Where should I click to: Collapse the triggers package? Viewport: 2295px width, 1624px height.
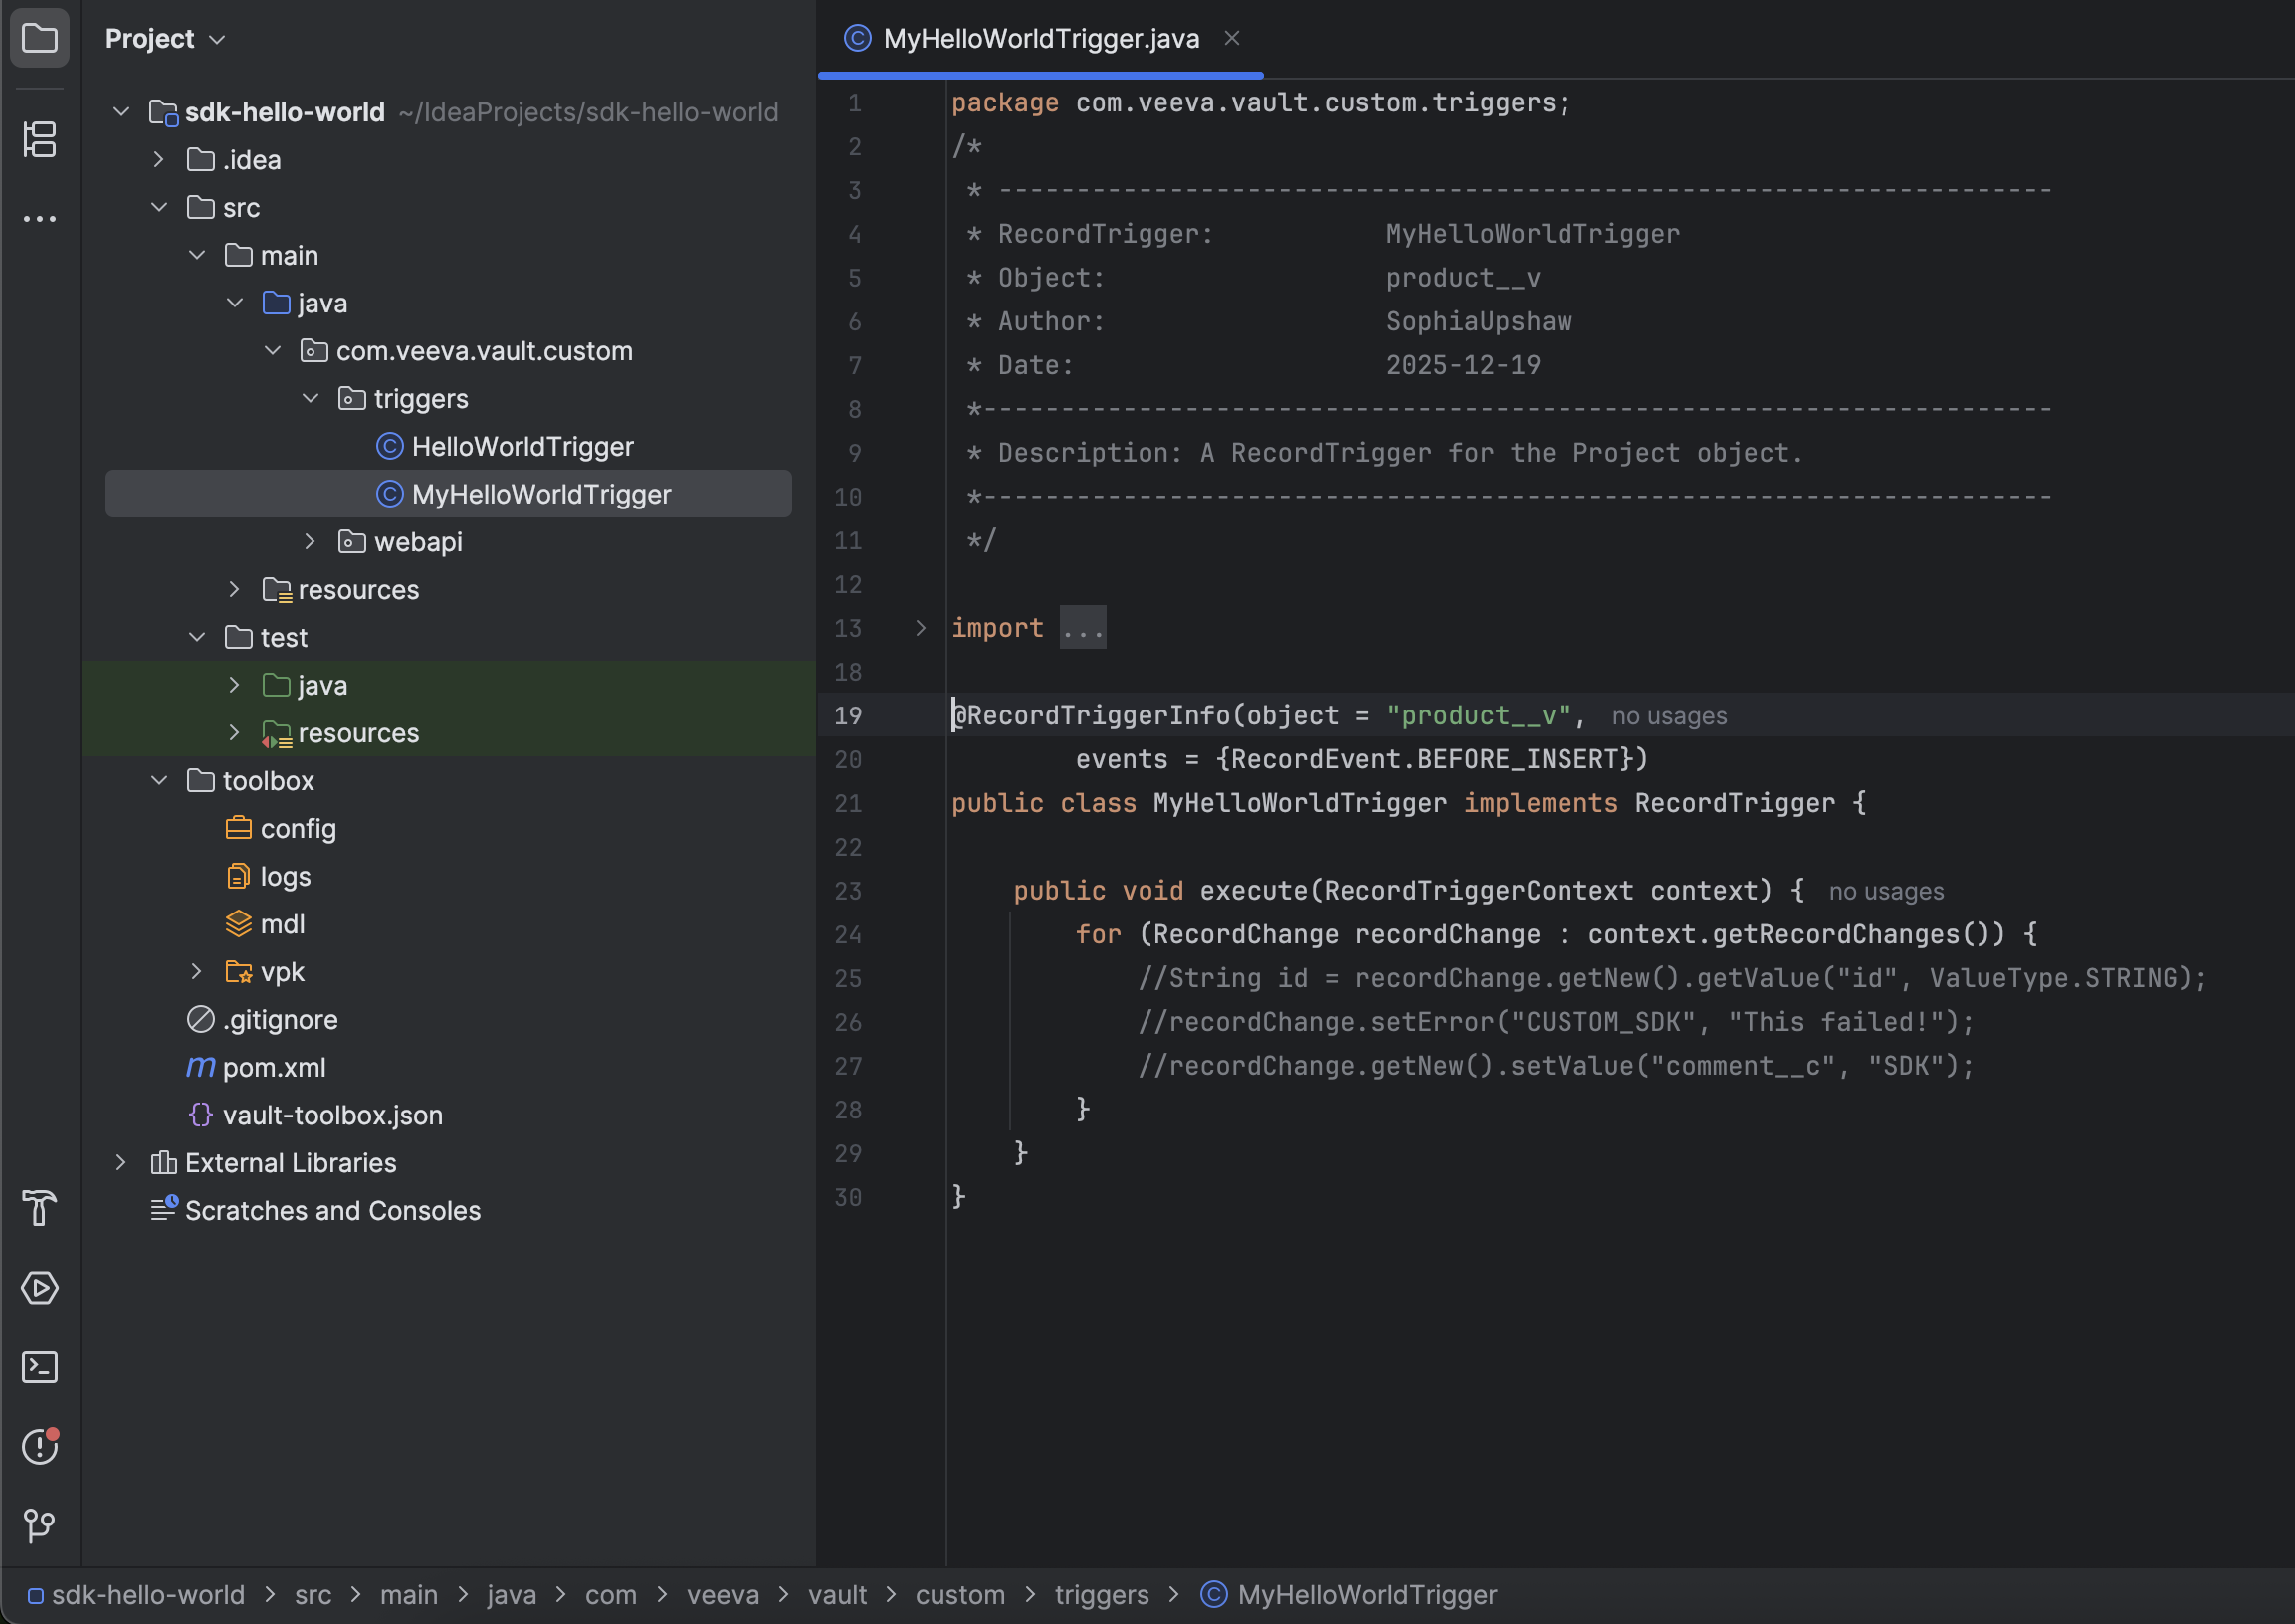(x=311, y=399)
